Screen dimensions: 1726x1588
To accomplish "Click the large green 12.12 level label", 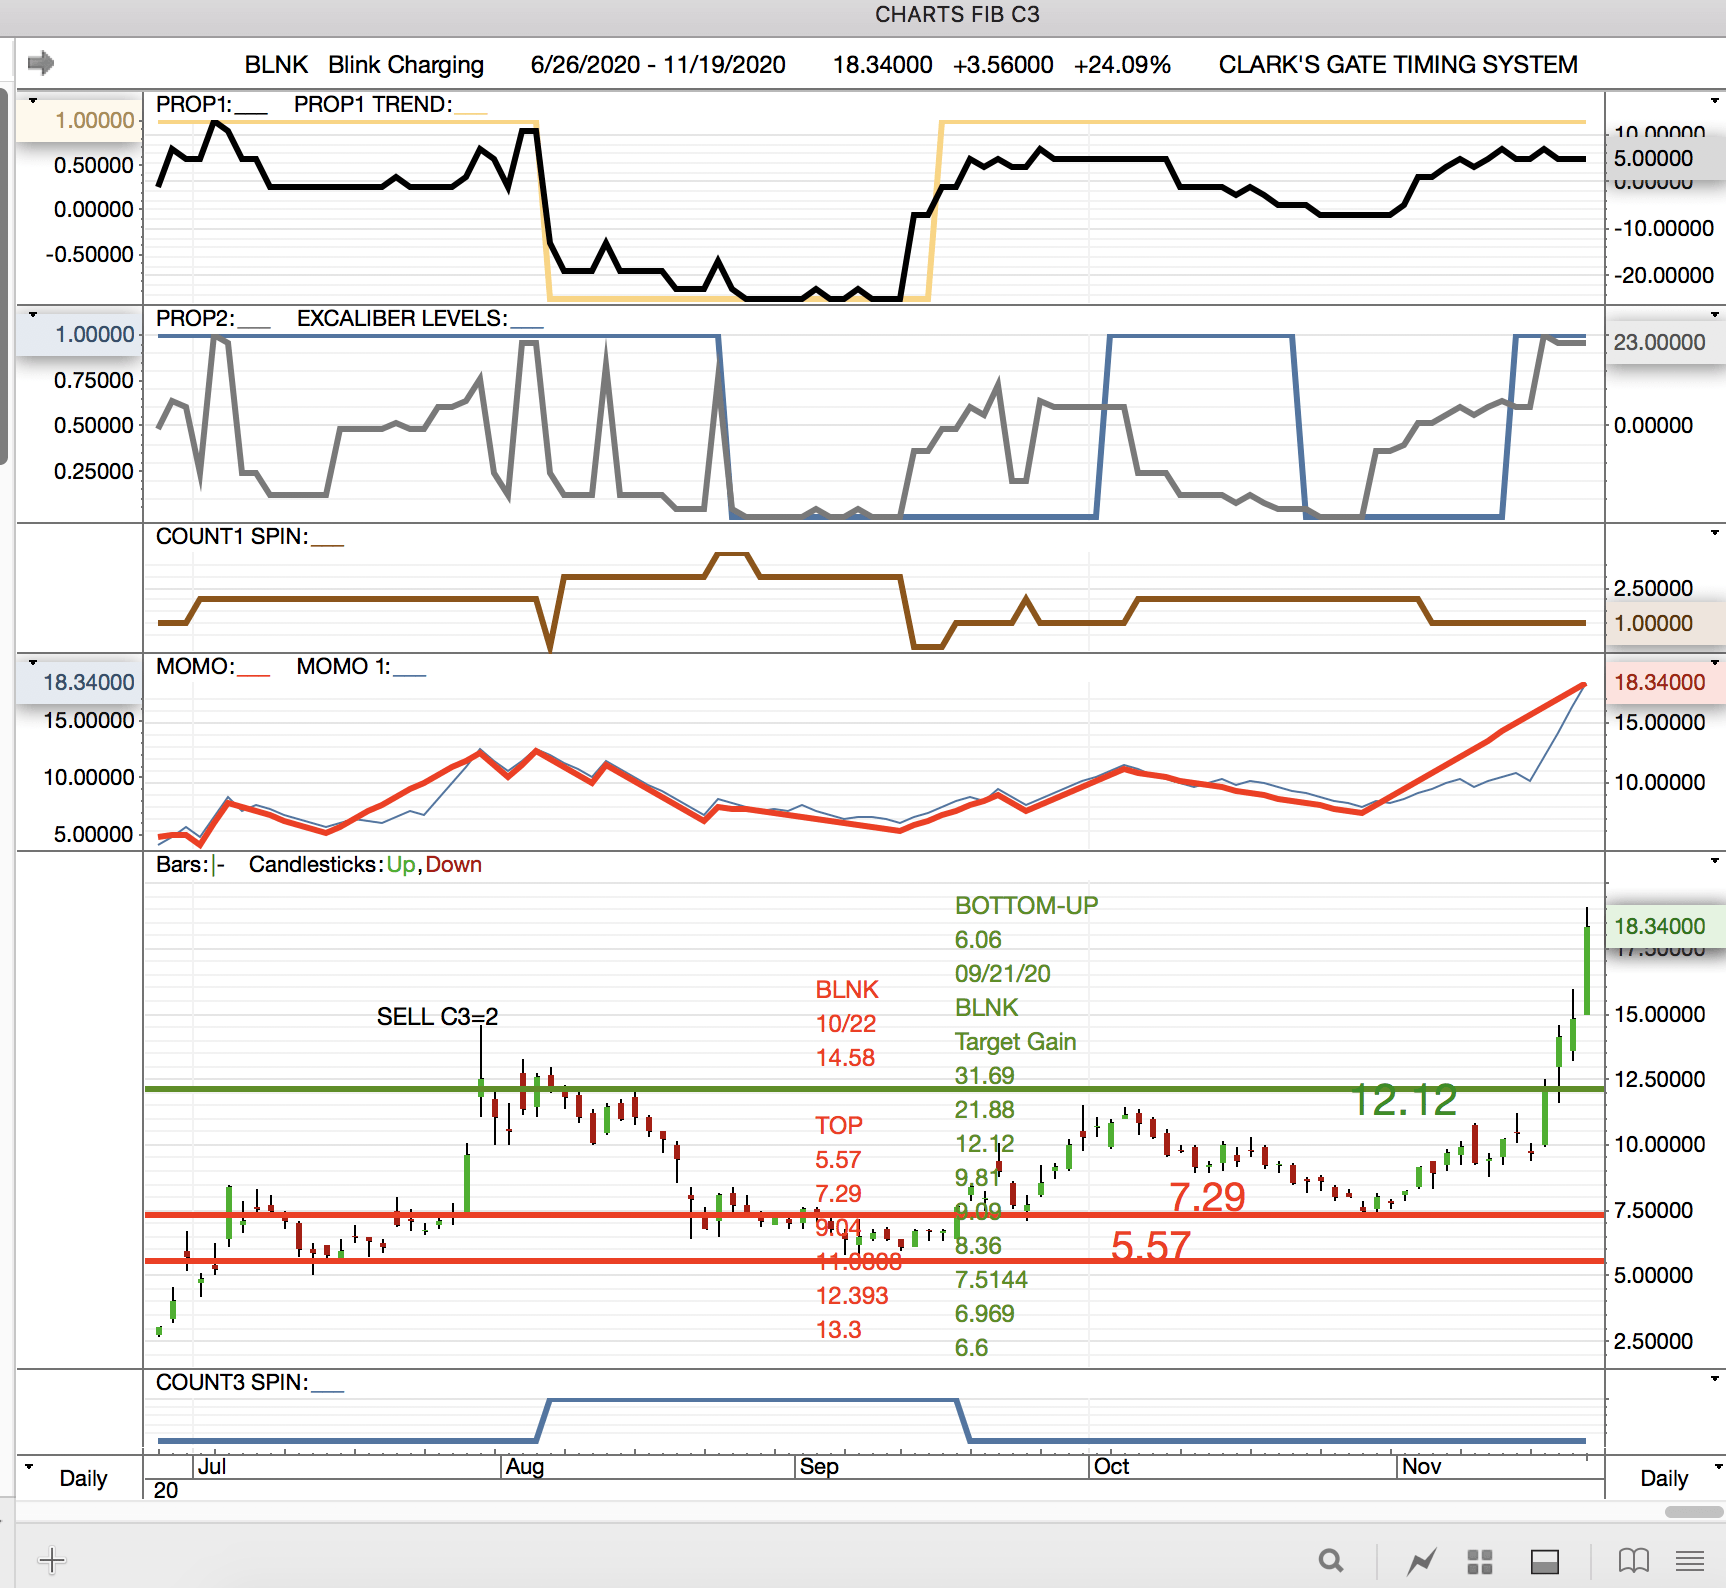I will pos(1404,1100).
